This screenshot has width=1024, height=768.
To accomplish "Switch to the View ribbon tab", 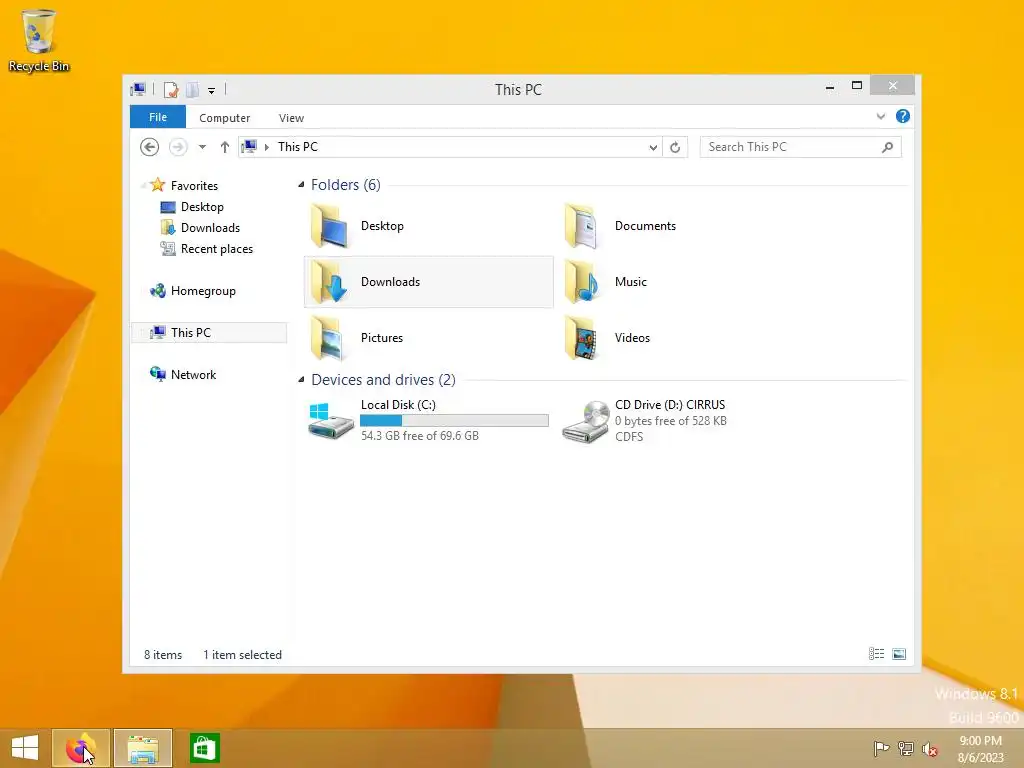I will pyautogui.click(x=291, y=118).
